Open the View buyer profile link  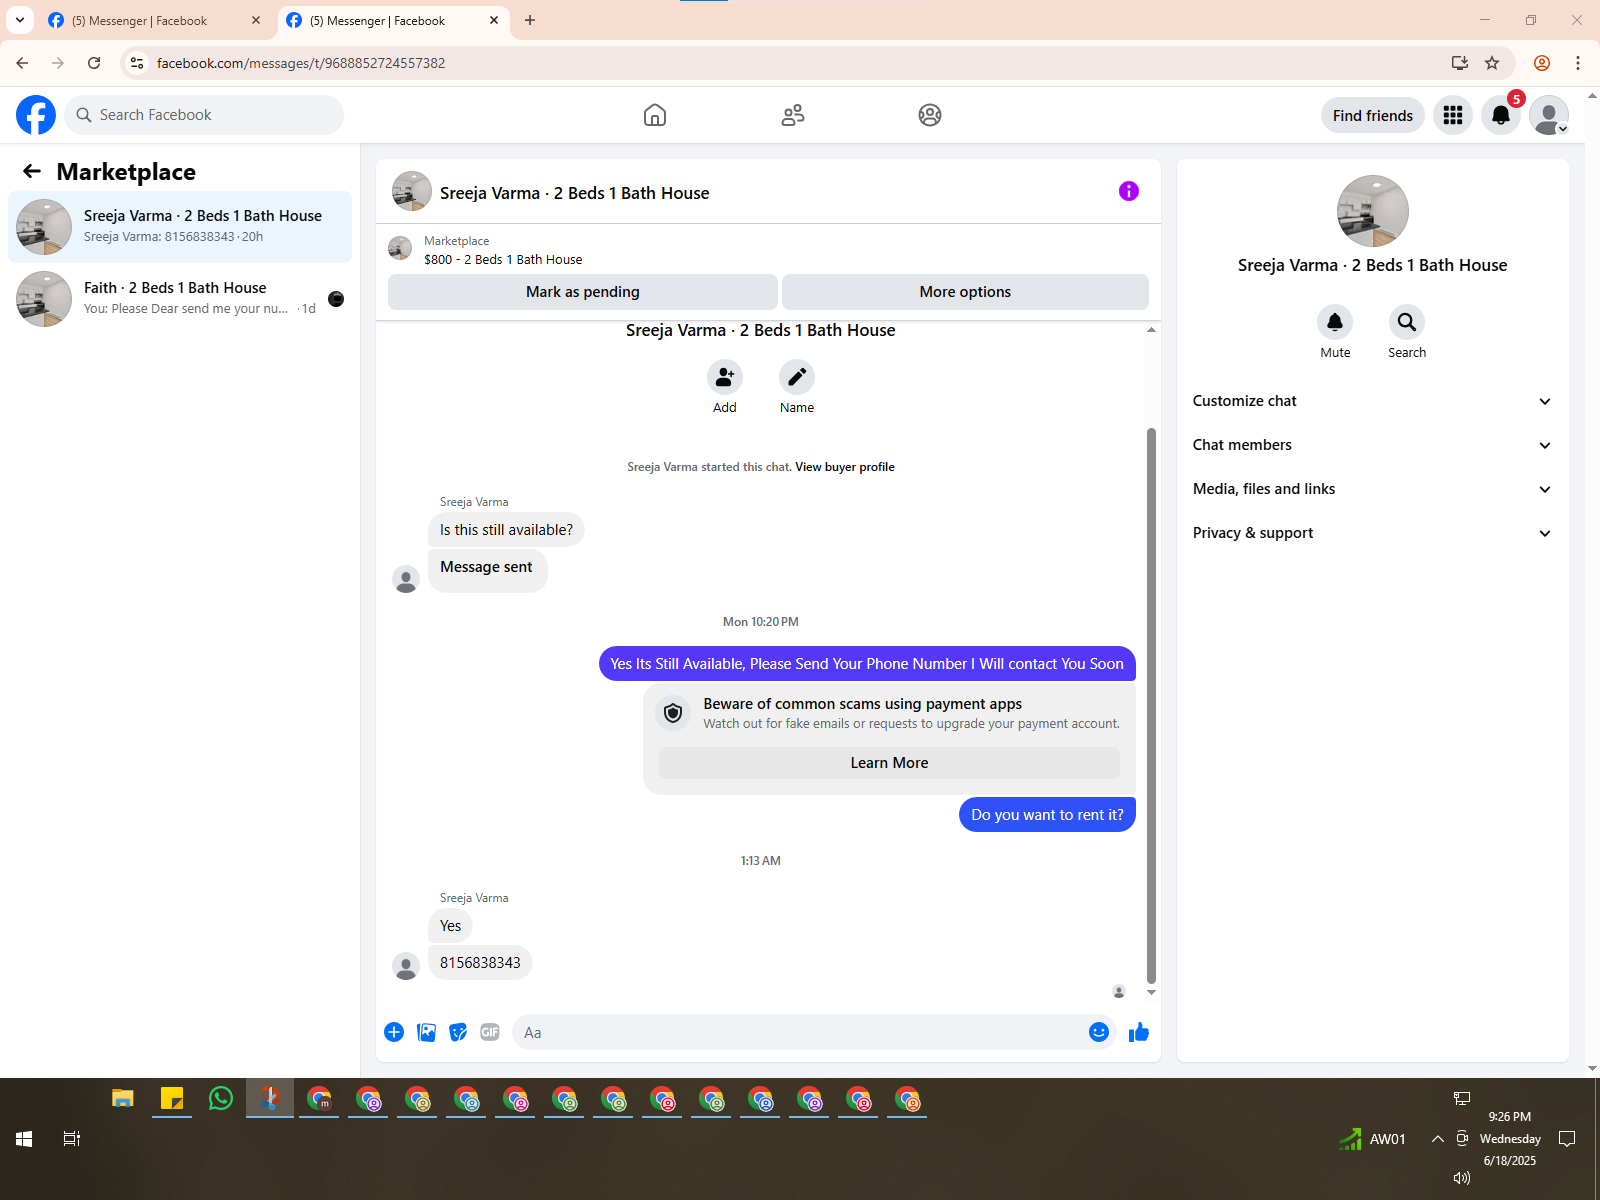pyautogui.click(x=845, y=467)
